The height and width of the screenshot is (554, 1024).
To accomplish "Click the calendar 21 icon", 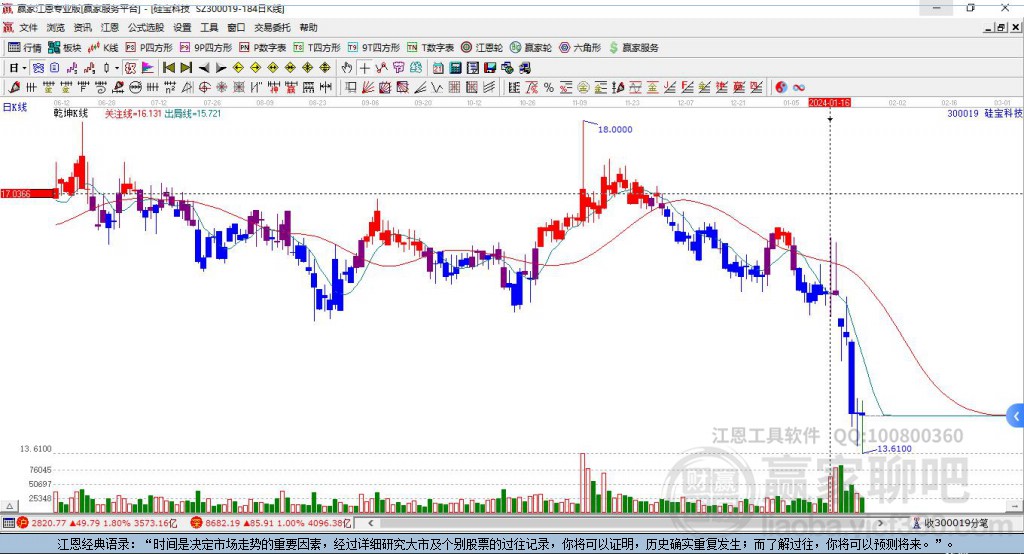I will point(438,68).
